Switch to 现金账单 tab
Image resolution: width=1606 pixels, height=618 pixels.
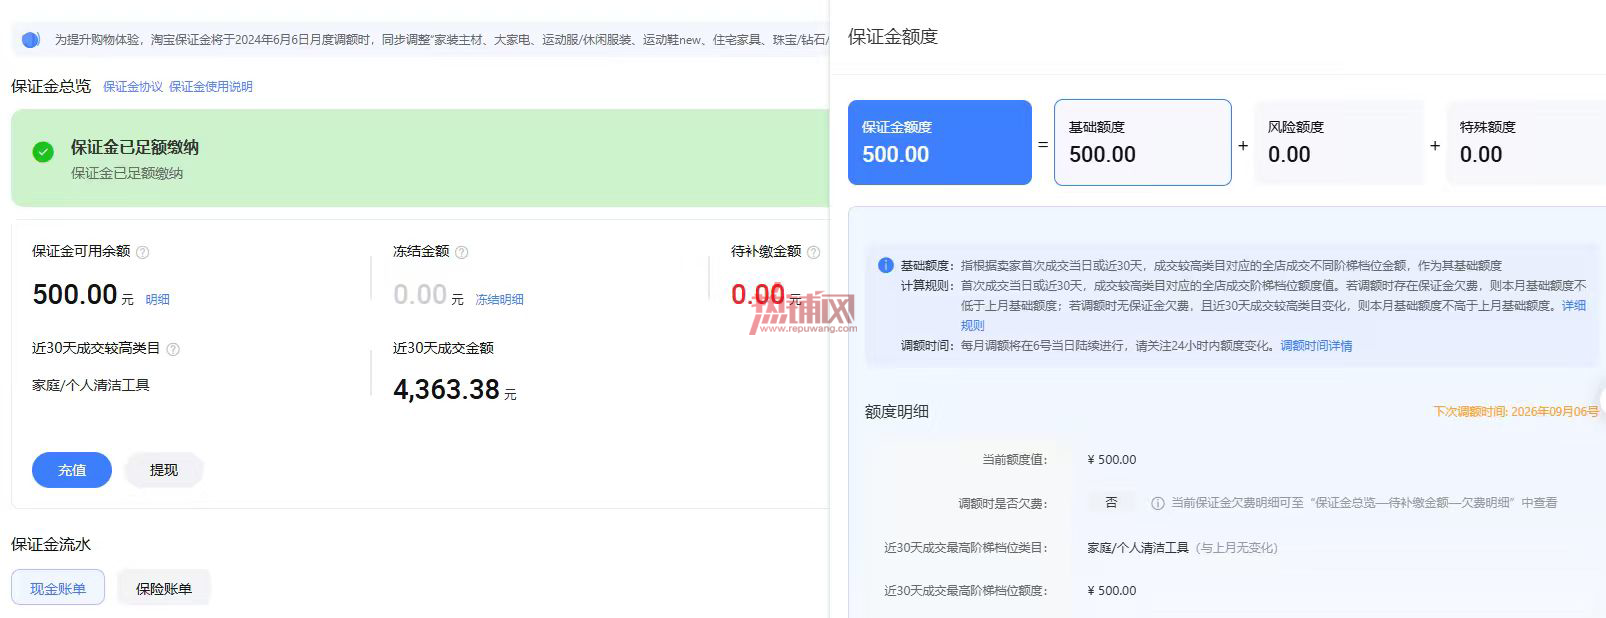tap(58, 588)
